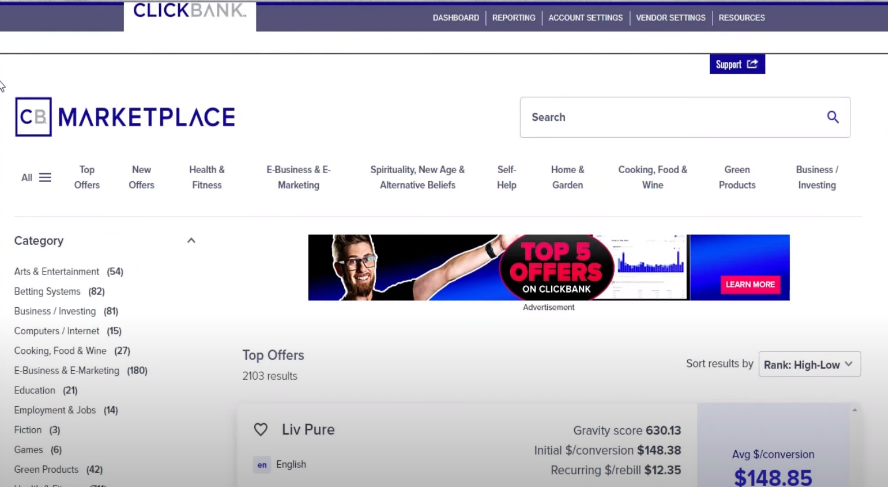This screenshot has width=888, height=487.
Task: Click the en language badge
Action: click(262, 465)
